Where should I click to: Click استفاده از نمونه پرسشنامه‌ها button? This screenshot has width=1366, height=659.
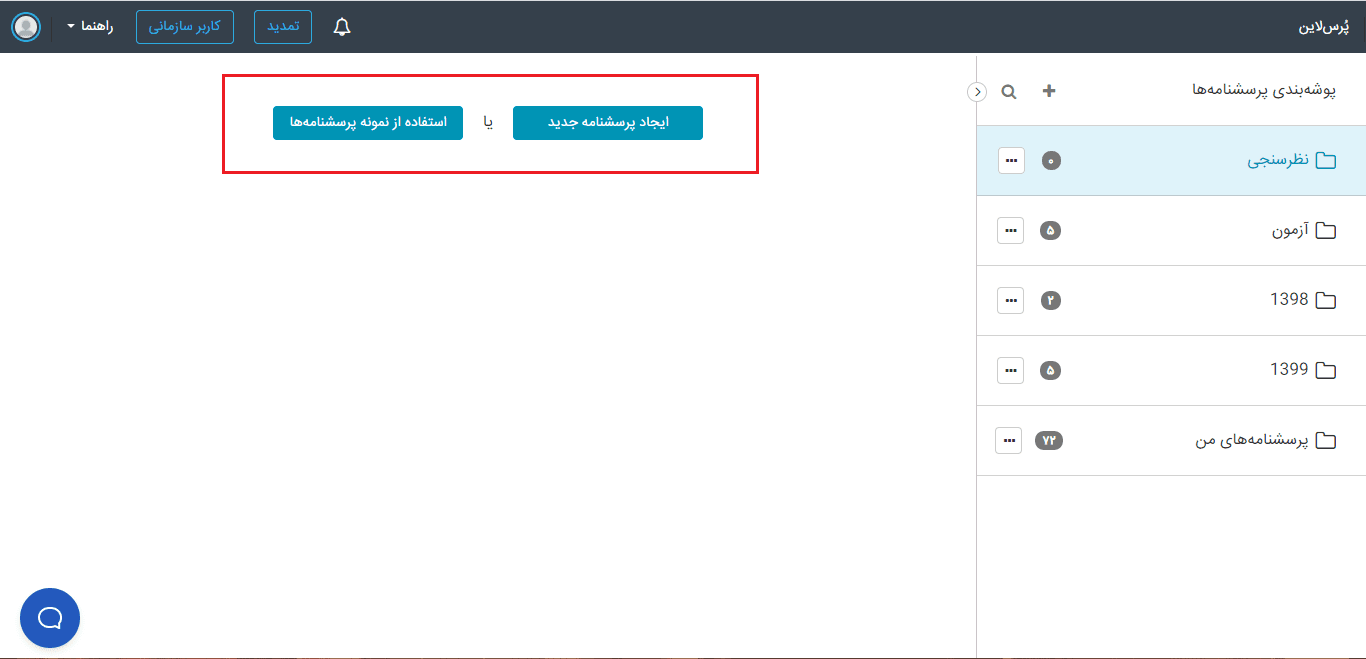tap(368, 123)
